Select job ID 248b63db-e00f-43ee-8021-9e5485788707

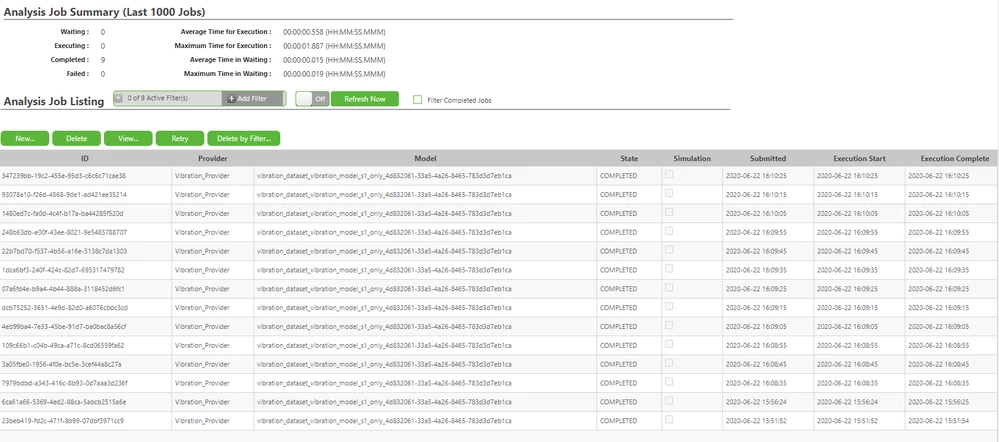(64, 232)
